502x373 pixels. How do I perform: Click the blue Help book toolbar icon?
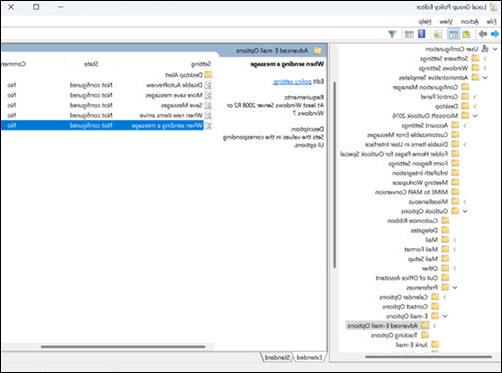422,34
